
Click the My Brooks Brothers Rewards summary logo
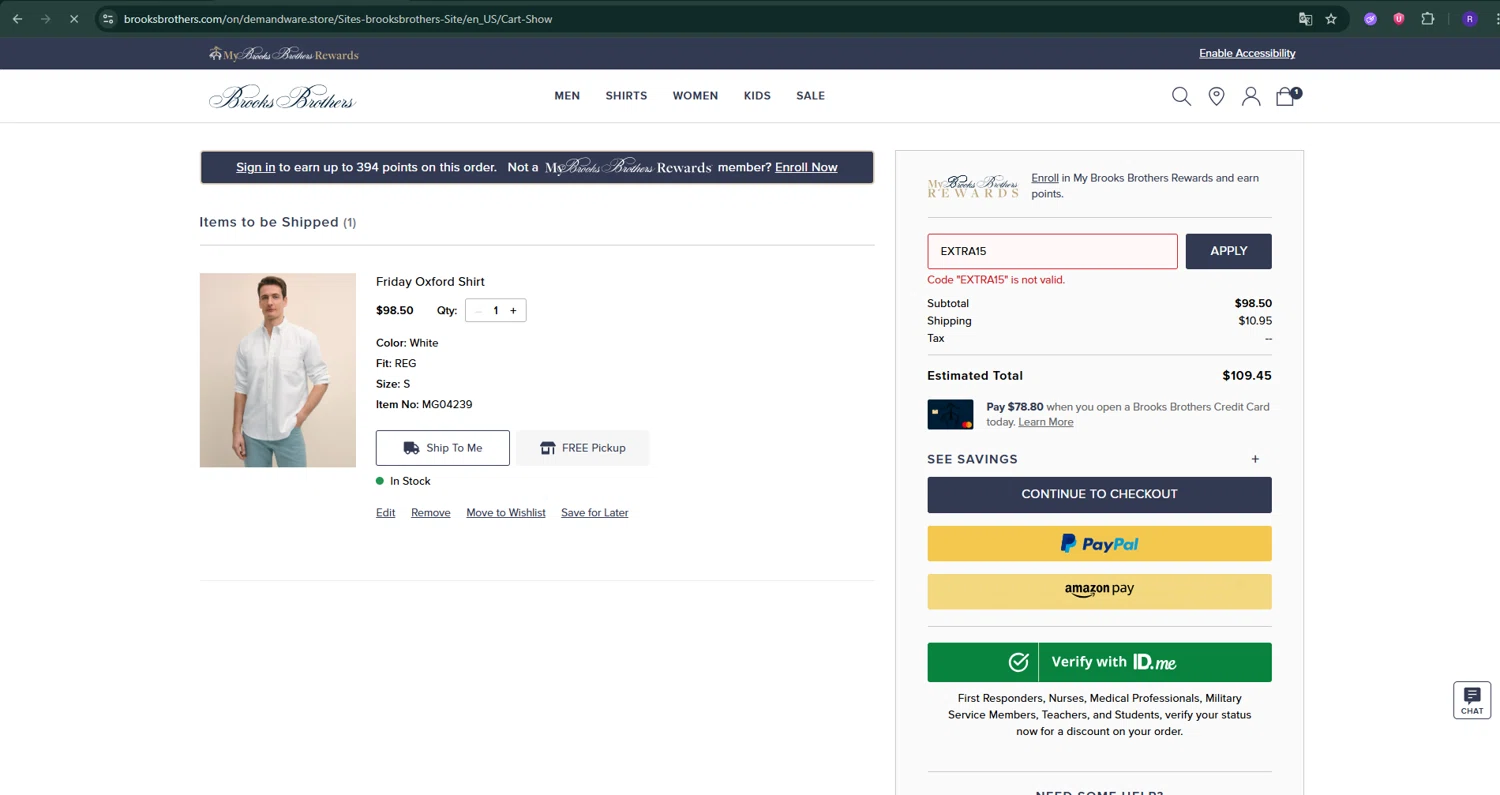973,186
